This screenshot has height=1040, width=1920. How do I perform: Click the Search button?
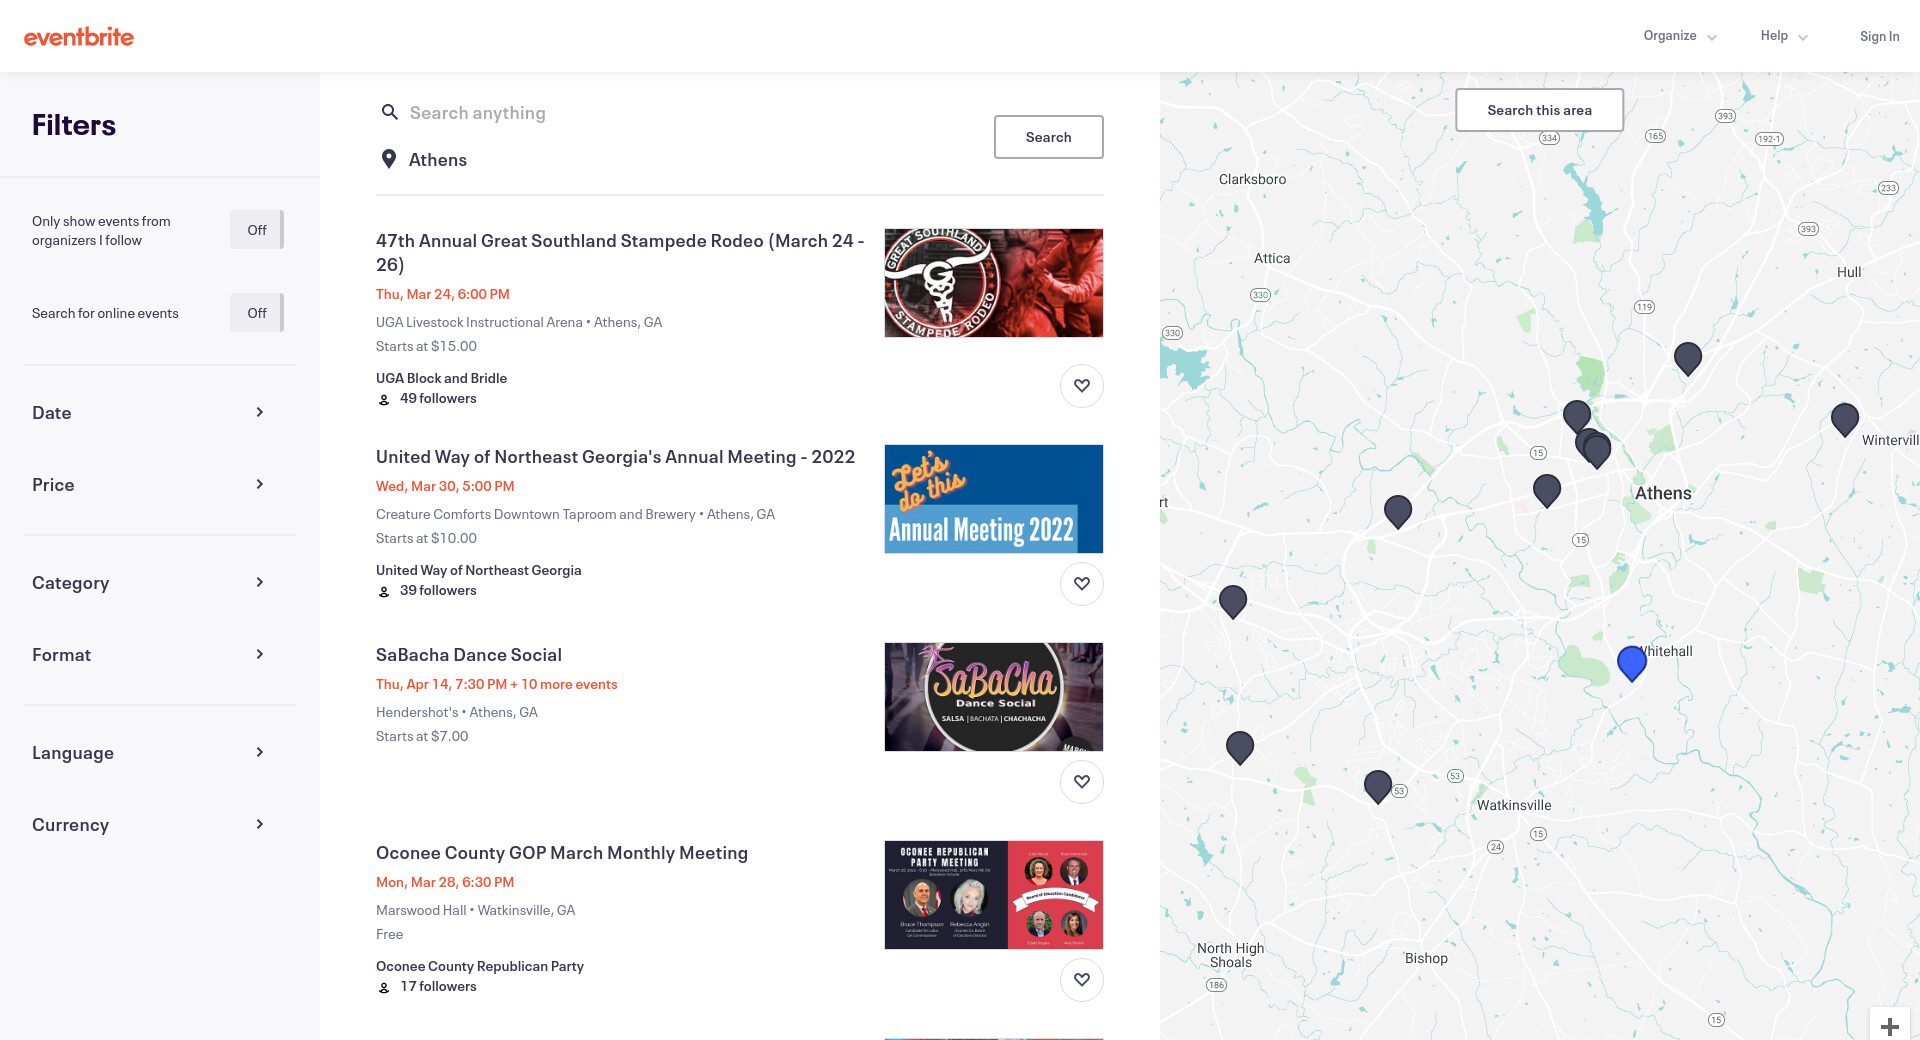point(1048,137)
